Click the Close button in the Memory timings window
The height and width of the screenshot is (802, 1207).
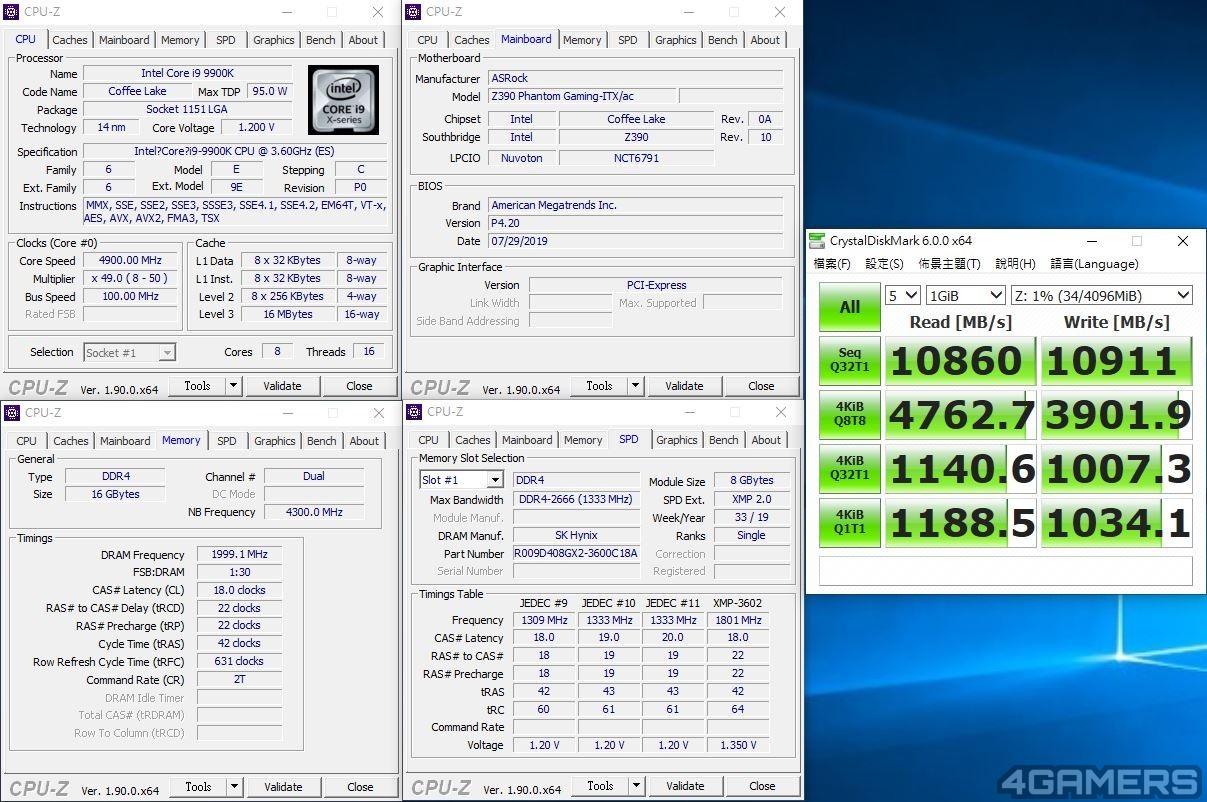360,787
